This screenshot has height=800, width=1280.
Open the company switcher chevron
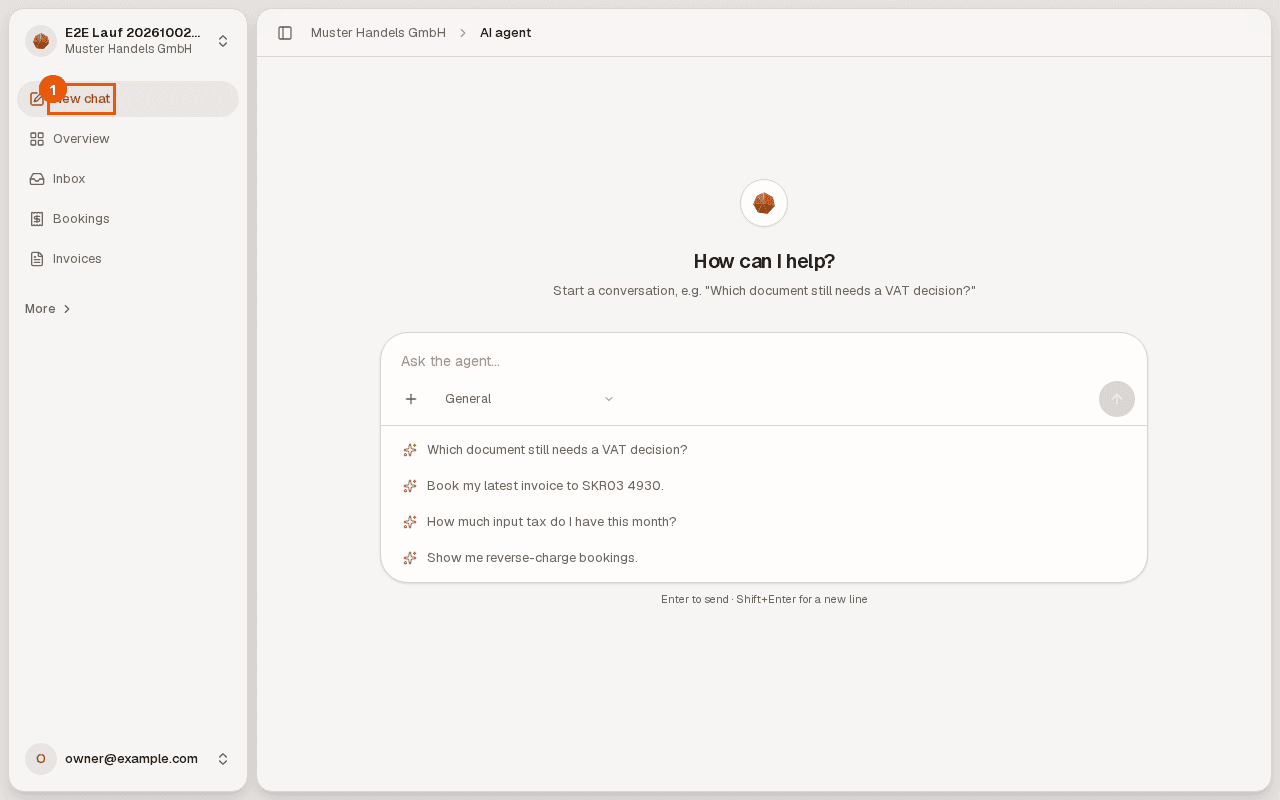(223, 41)
